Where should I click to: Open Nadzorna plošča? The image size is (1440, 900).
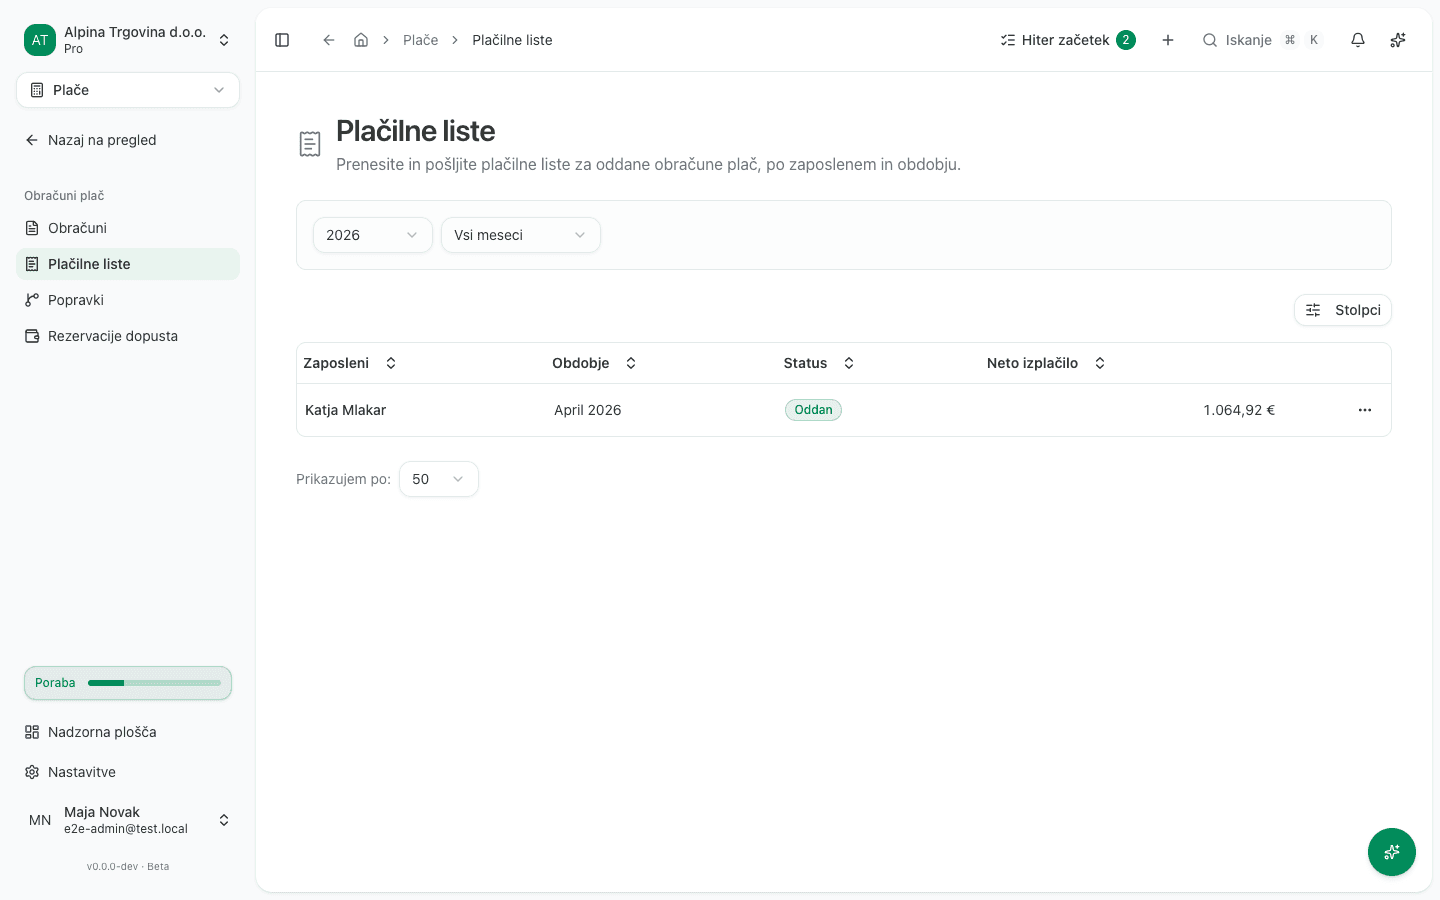(128, 732)
